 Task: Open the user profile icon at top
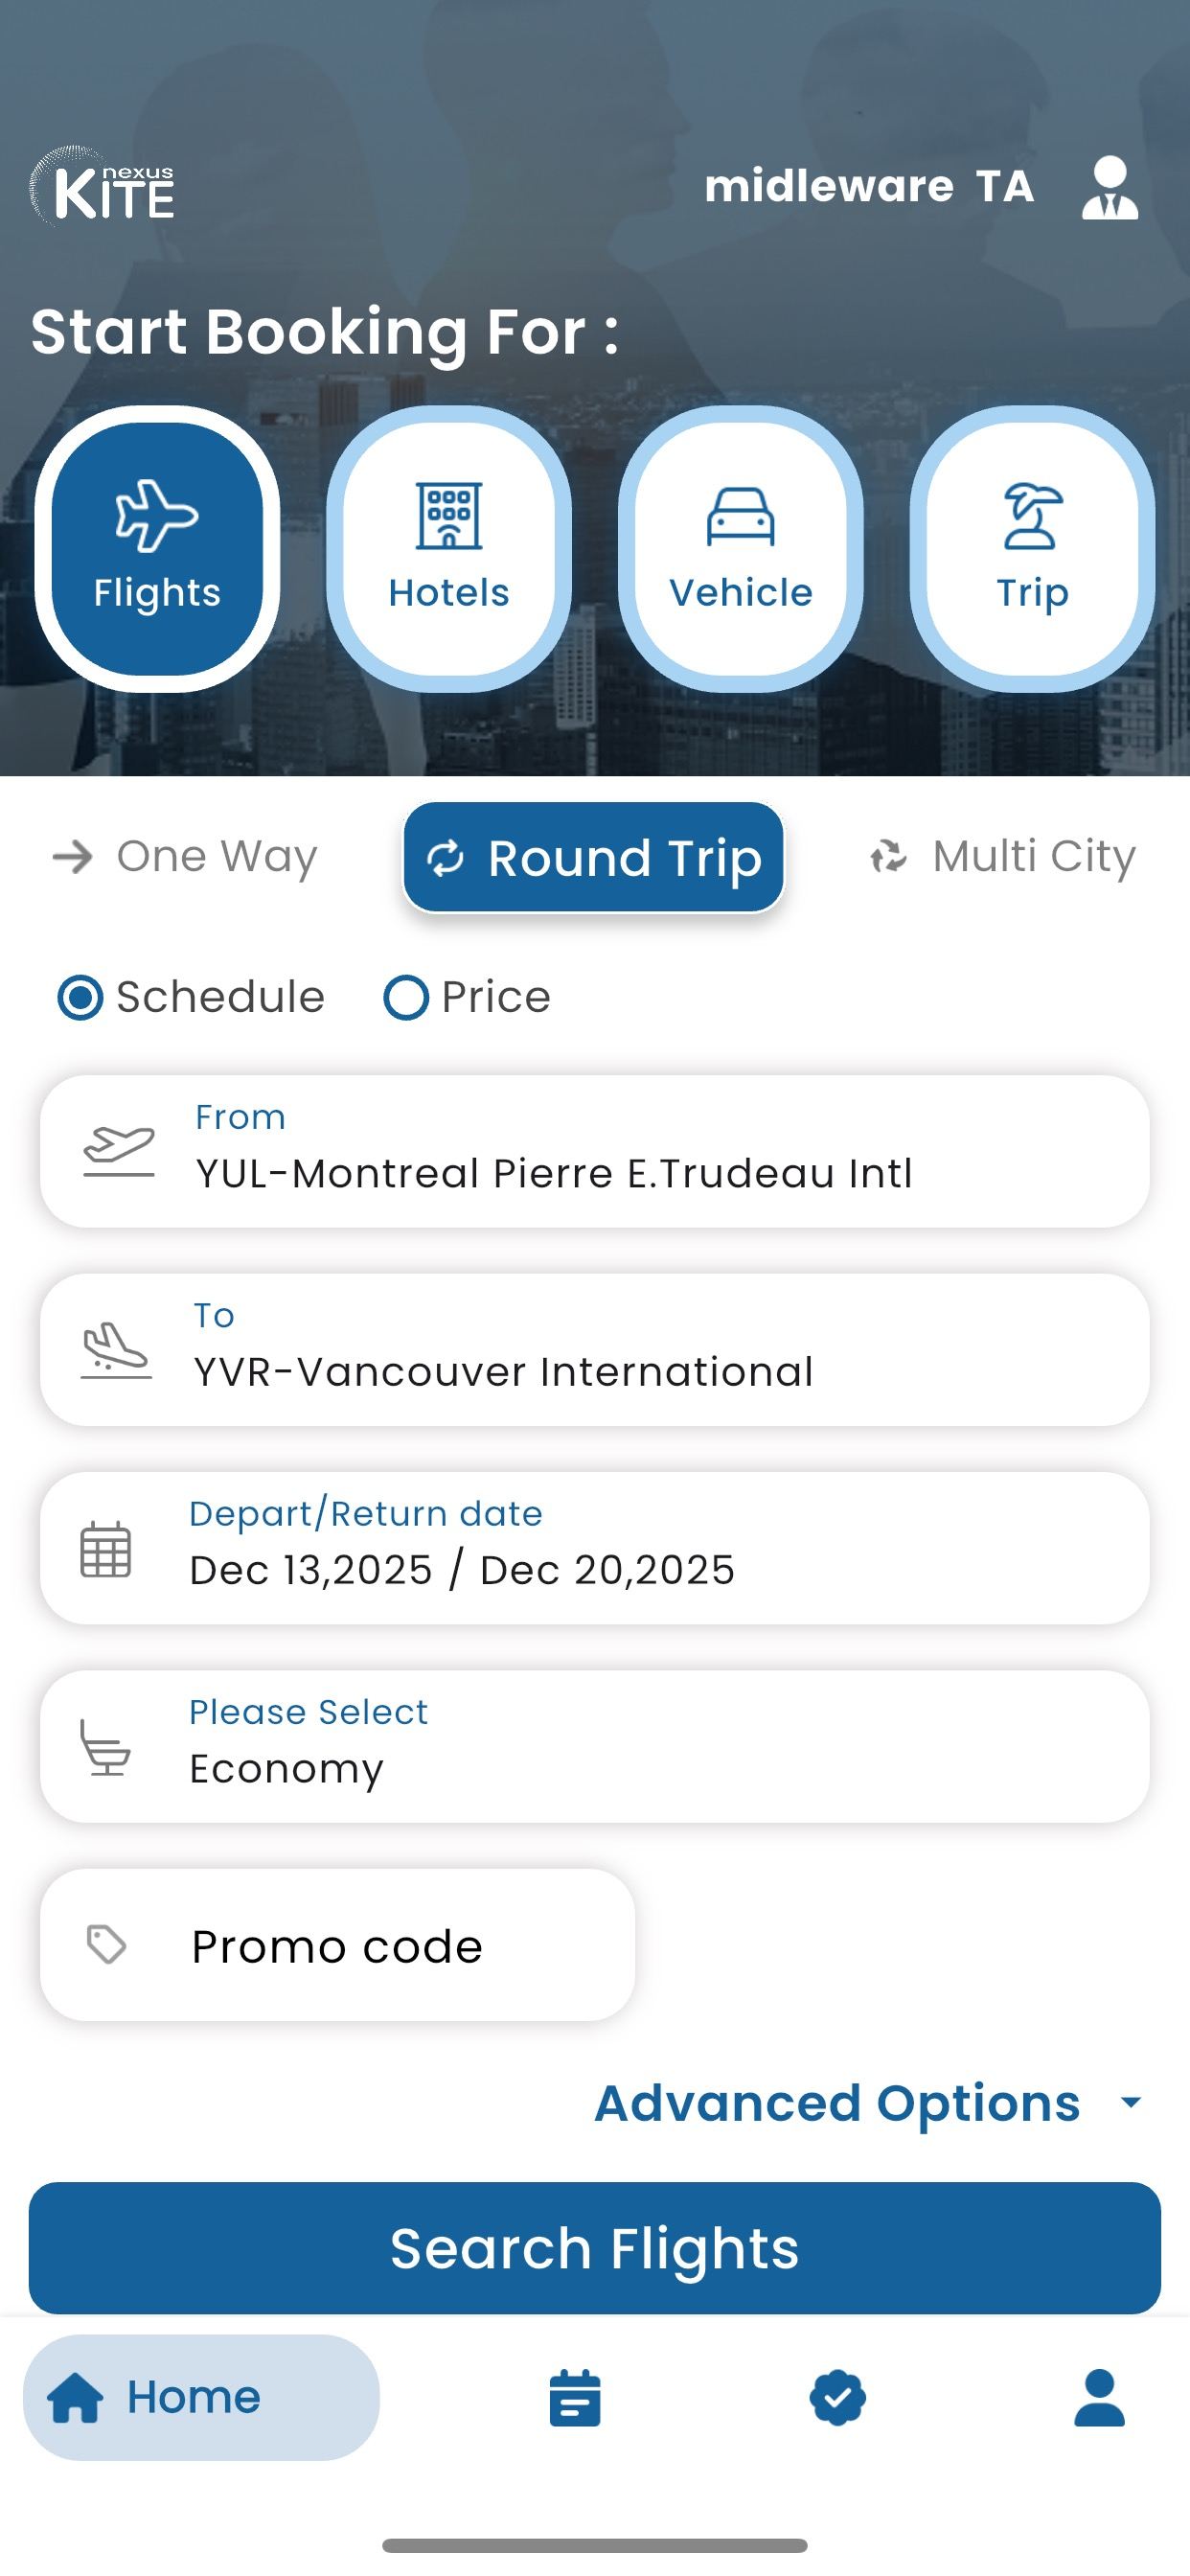click(x=1109, y=187)
